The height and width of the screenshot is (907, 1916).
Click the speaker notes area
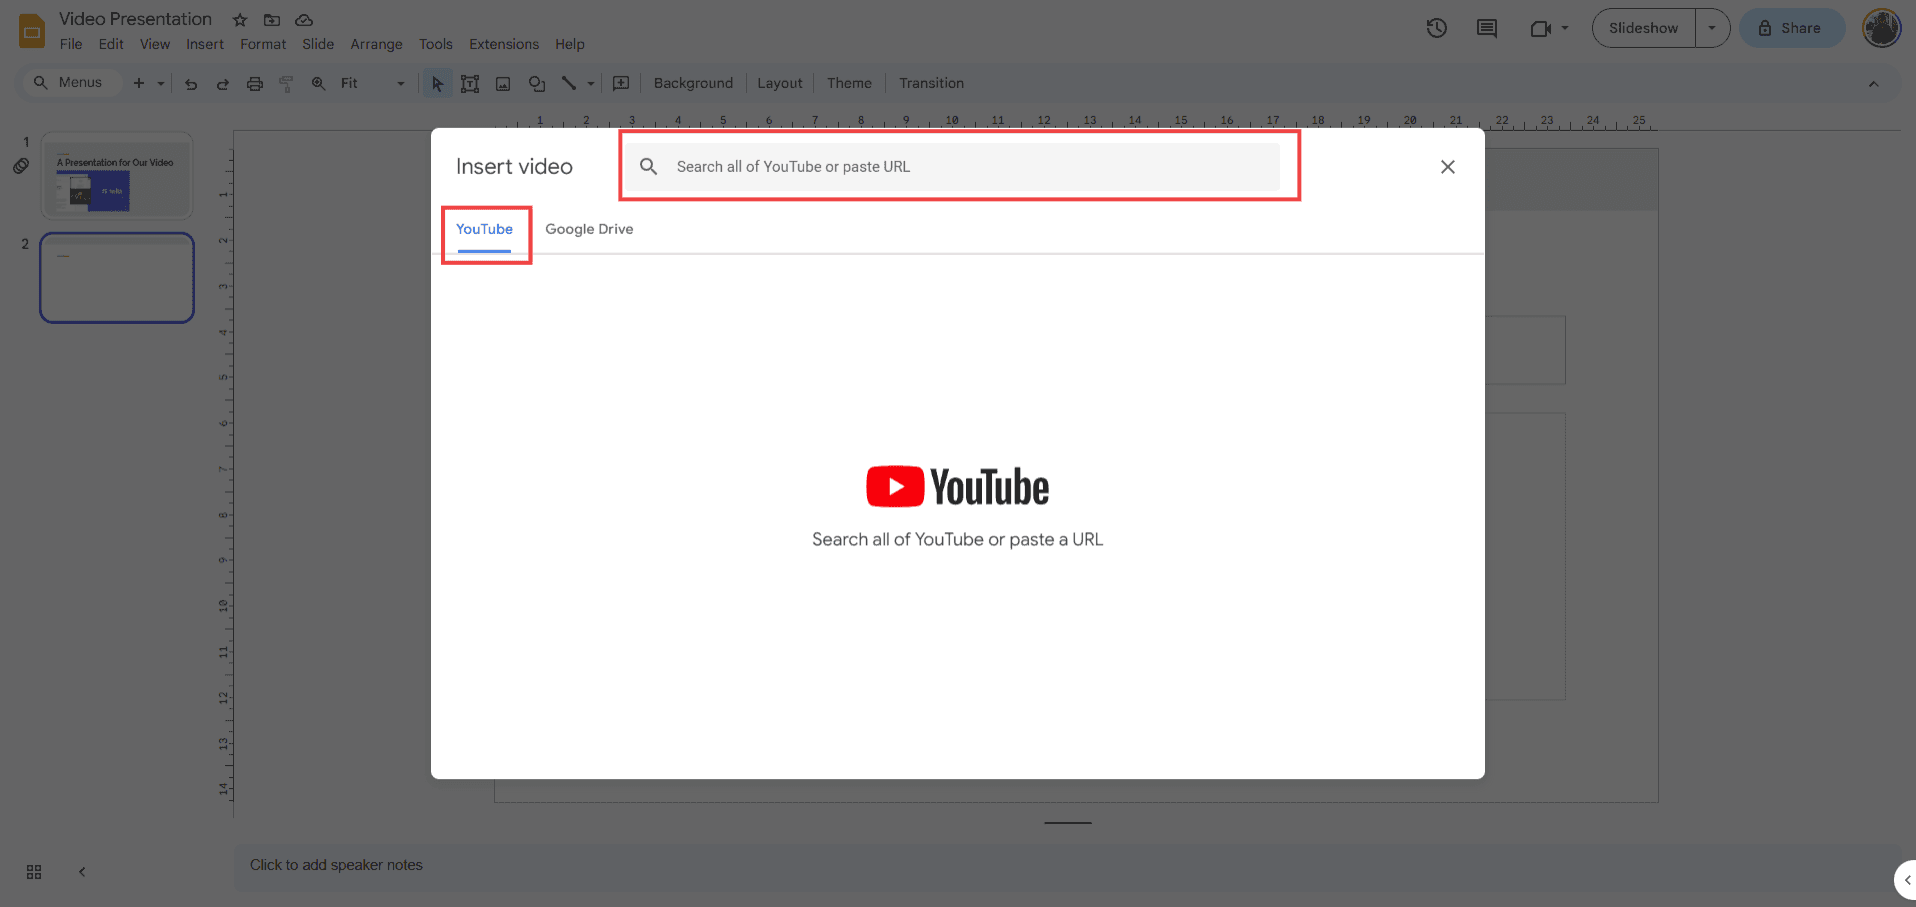[x=1065, y=865]
